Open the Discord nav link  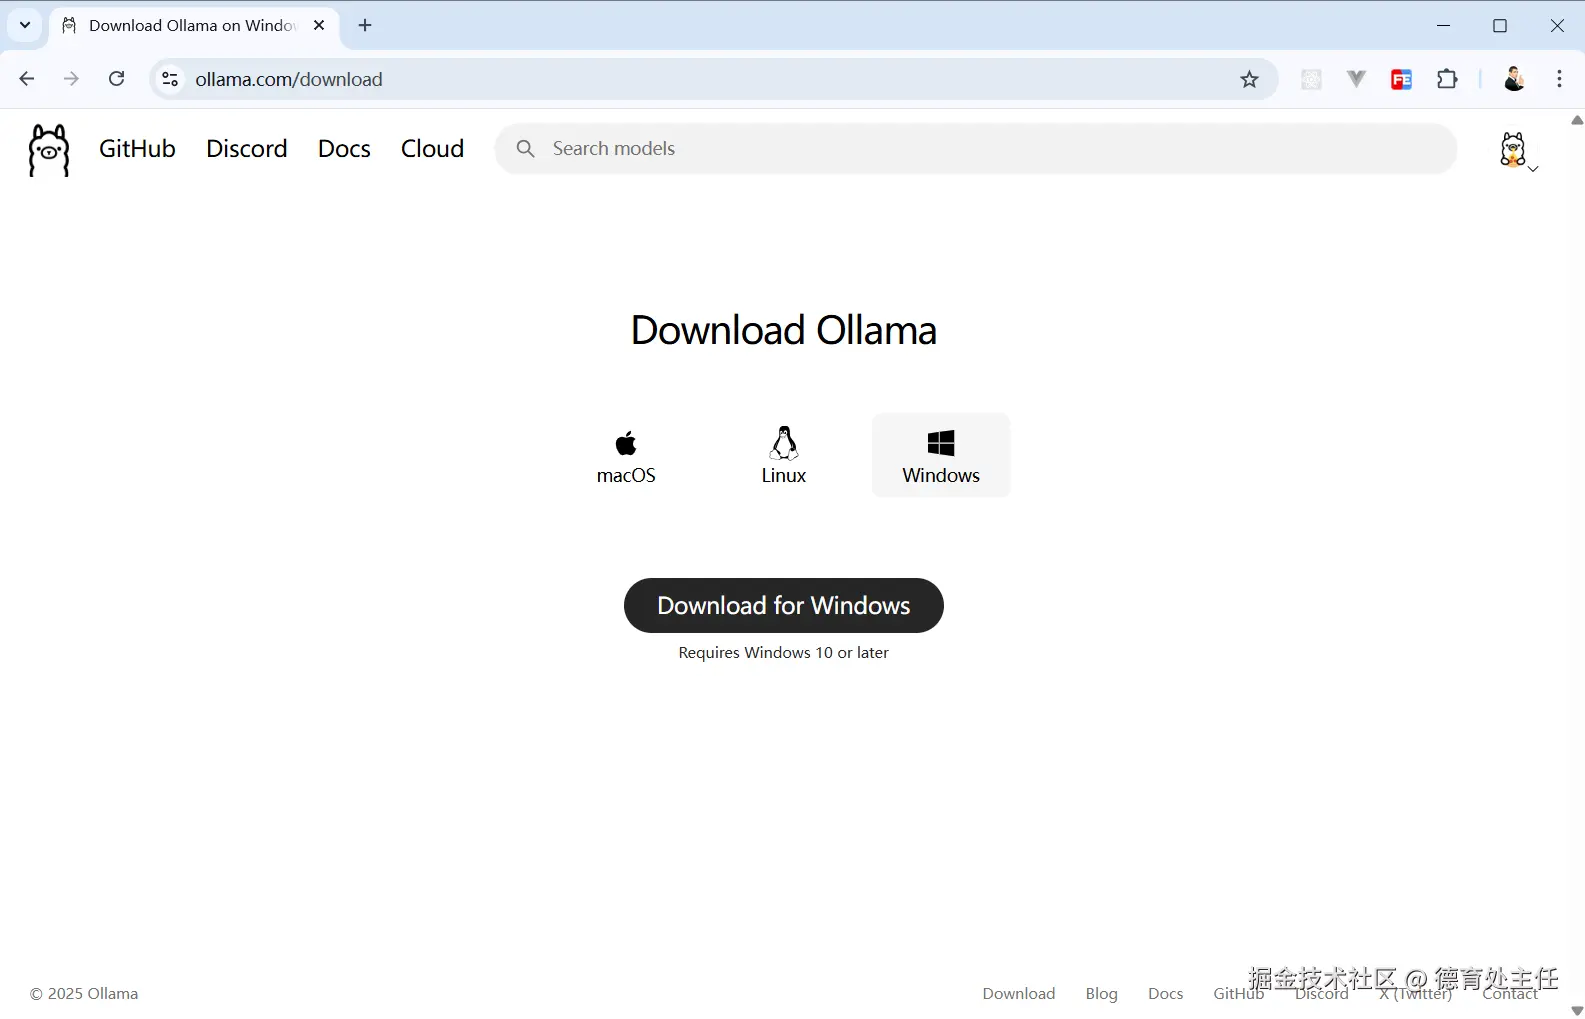pyautogui.click(x=247, y=149)
